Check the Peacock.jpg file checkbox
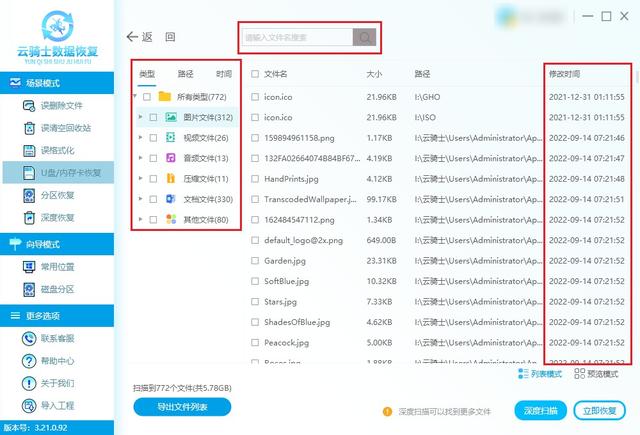The width and height of the screenshot is (640, 435). (255, 342)
